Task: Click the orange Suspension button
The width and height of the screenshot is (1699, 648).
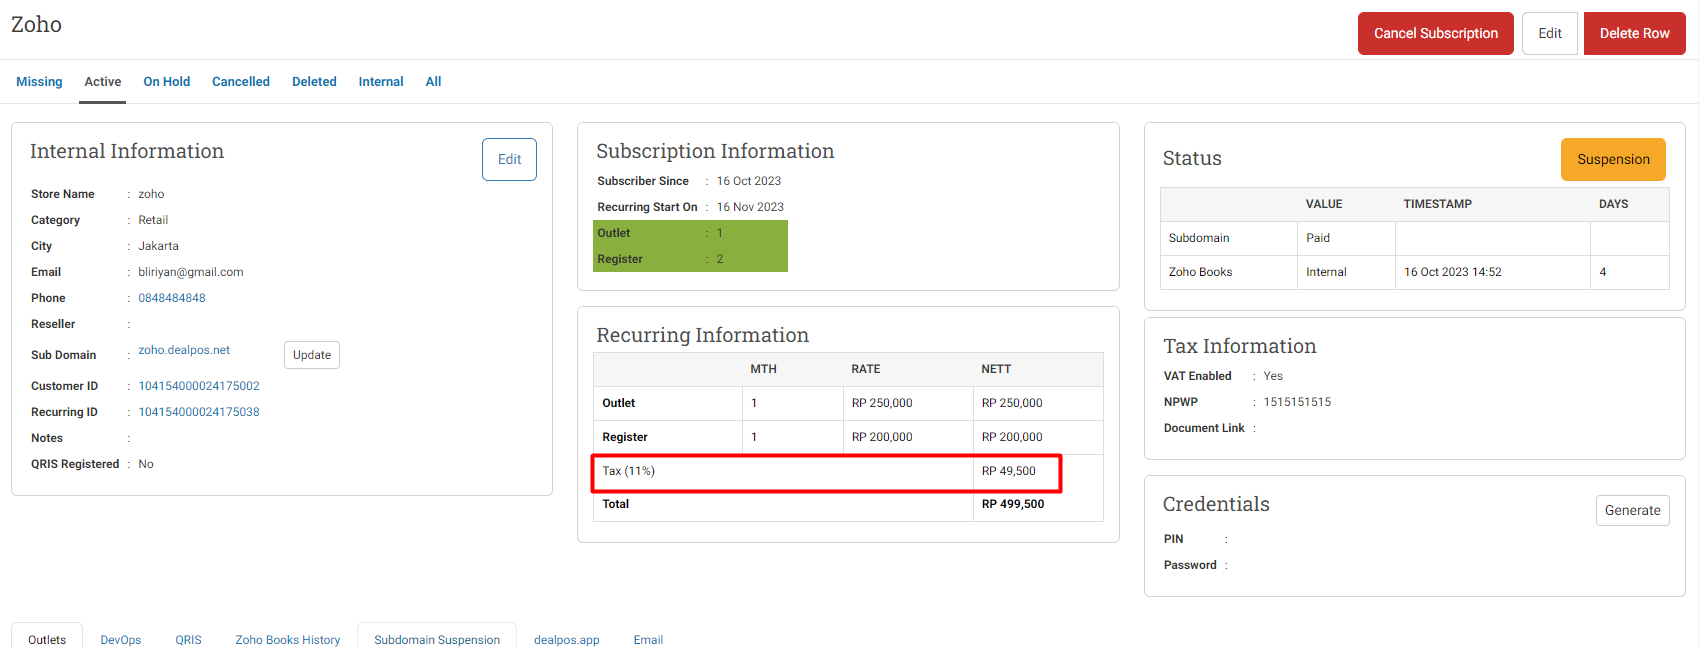Action: point(1613,159)
